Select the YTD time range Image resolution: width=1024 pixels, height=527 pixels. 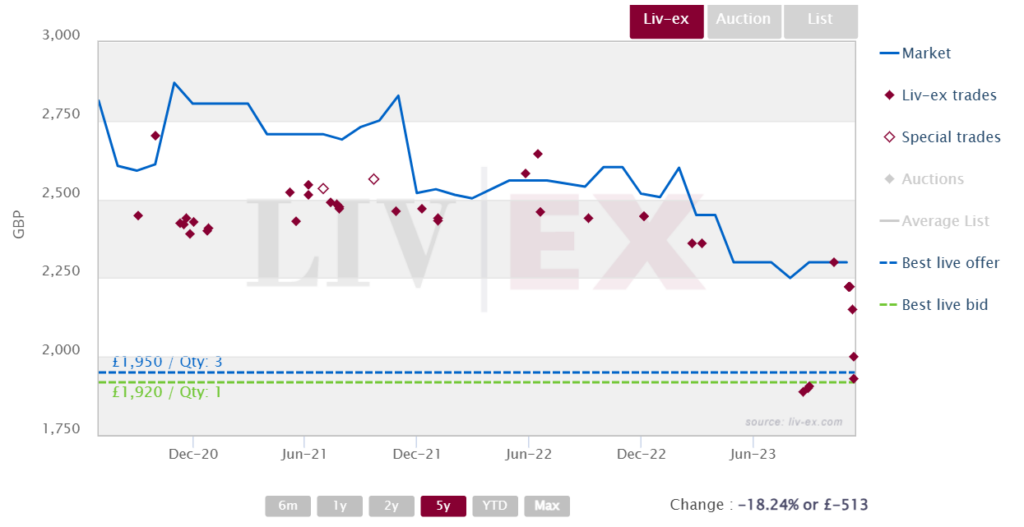[x=494, y=506]
